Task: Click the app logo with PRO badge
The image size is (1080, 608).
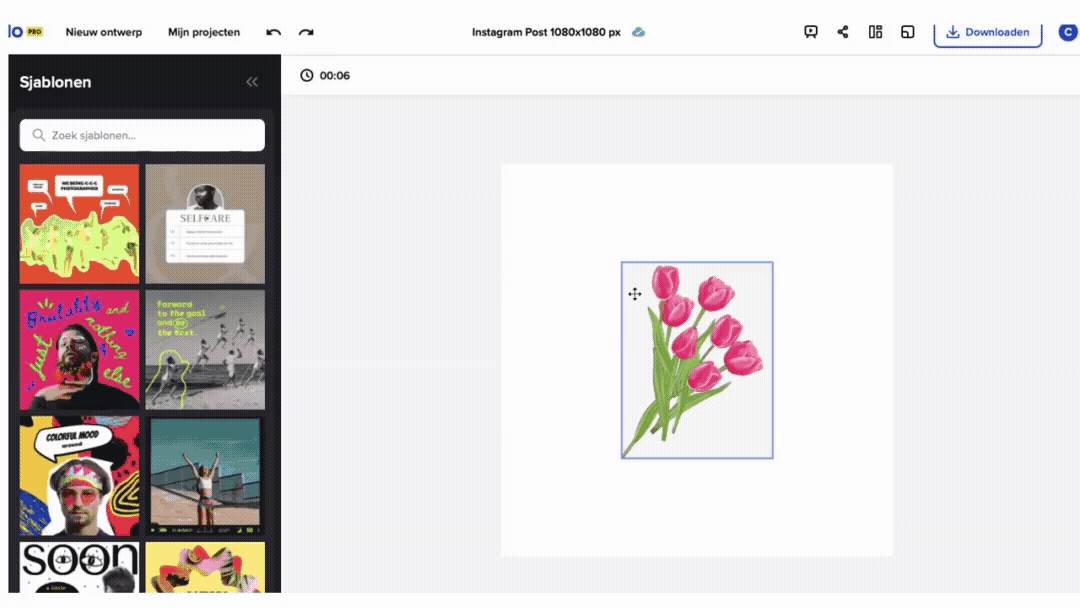Action: point(25,32)
